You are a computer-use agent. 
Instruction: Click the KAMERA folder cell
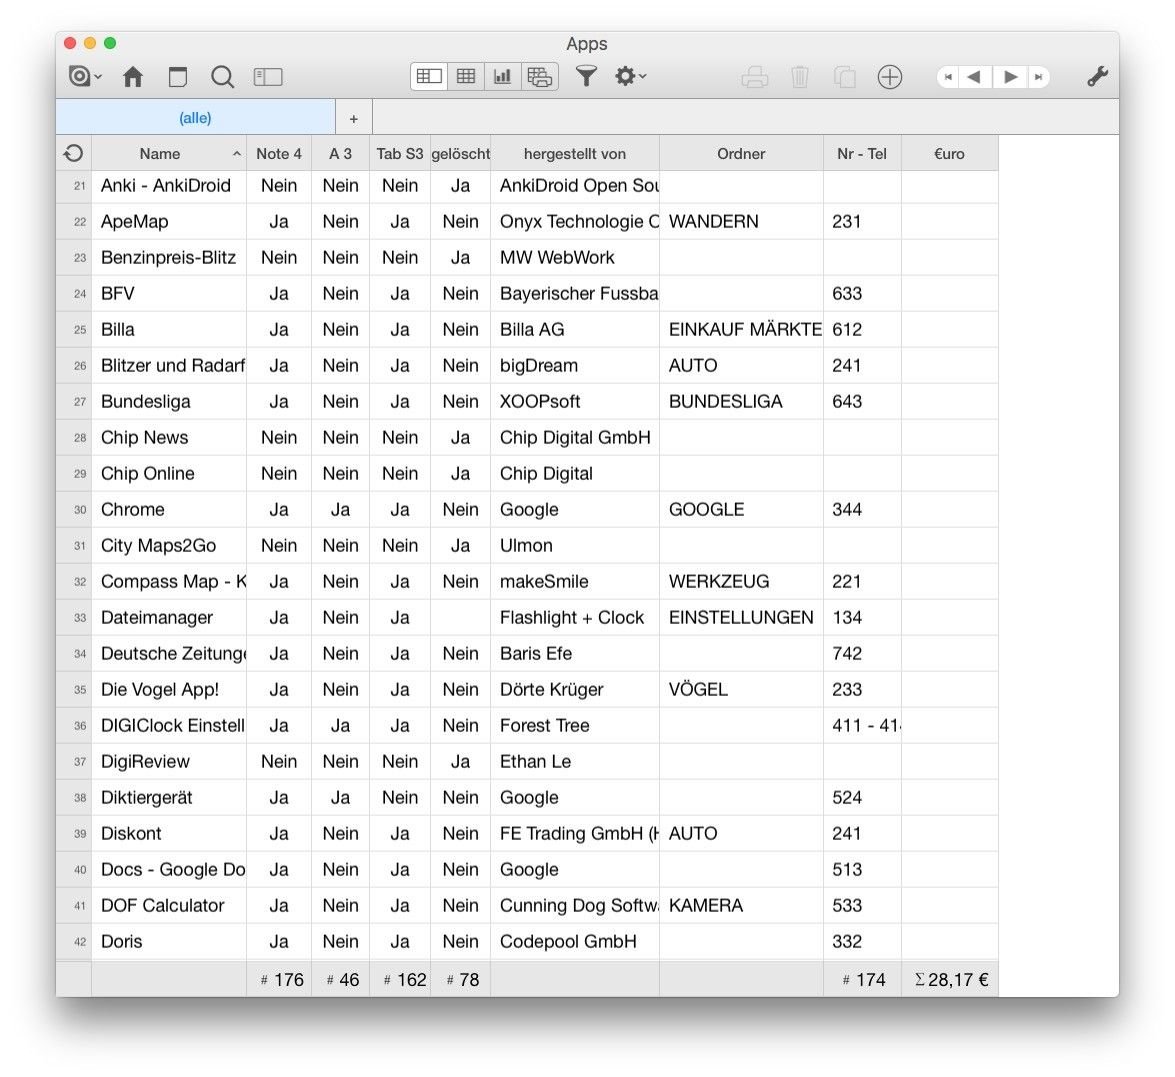click(741, 905)
